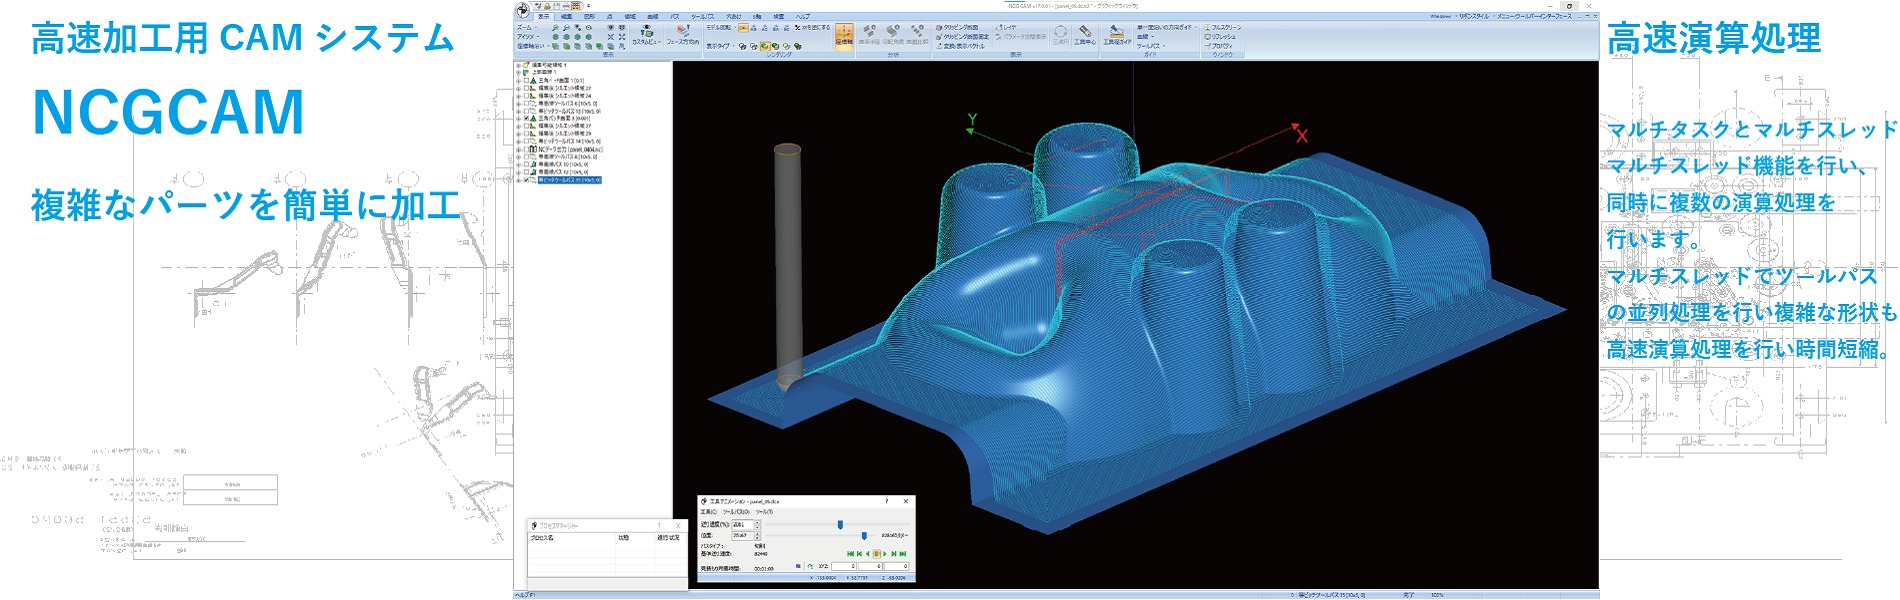Select the 勾配角度 draft angle analysis icon
1900x600 pixels.
pyautogui.click(x=893, y=35)
